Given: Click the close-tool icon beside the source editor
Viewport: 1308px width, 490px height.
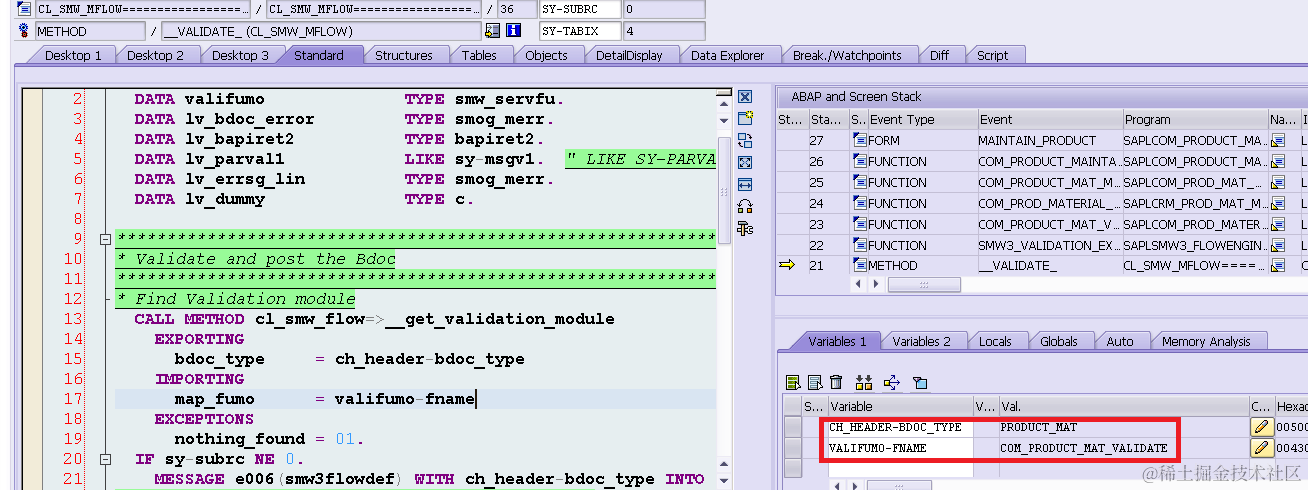Looking at the screenshot, I should (x=745, y=97).
